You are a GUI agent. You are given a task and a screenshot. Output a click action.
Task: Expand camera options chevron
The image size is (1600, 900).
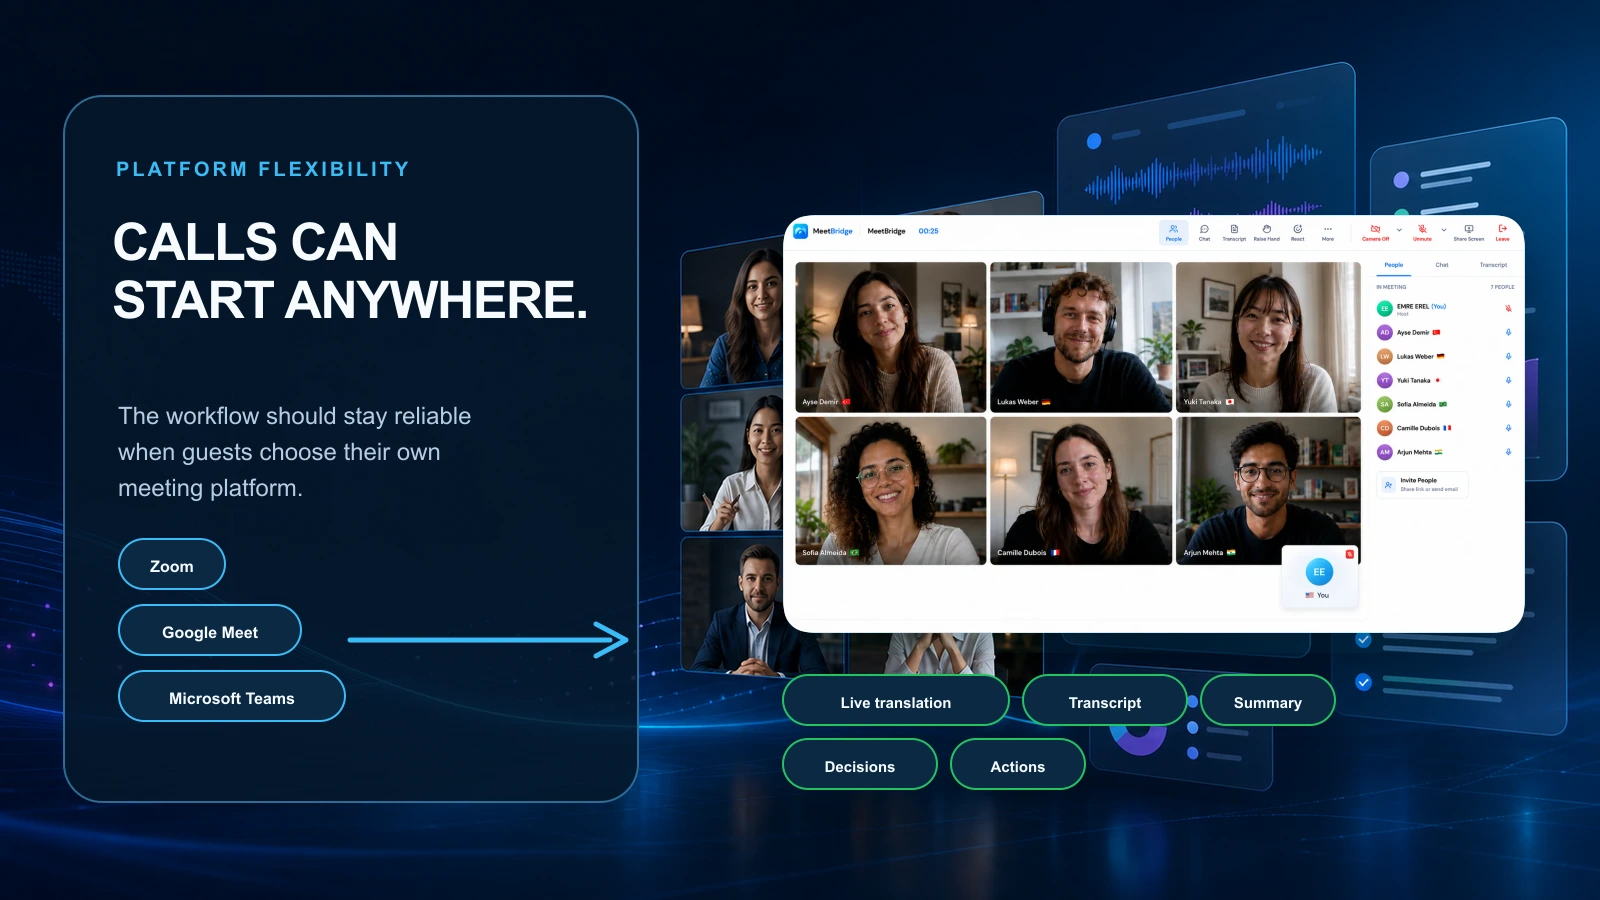(x=1399, y=230)
